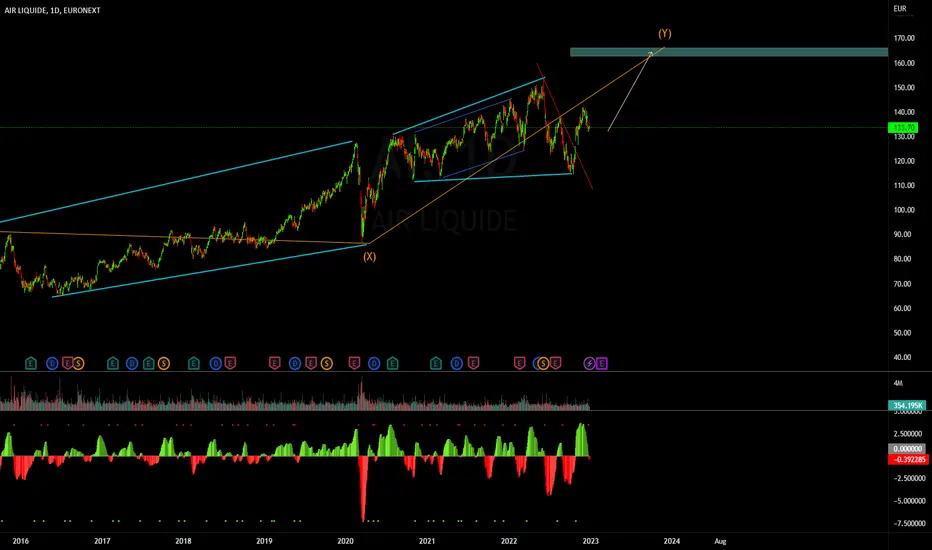Click the purple upcoming earnings (E) marker
The height and width of the screenshot is (550, 932).
pyautogui.click(x=602, y=363)
